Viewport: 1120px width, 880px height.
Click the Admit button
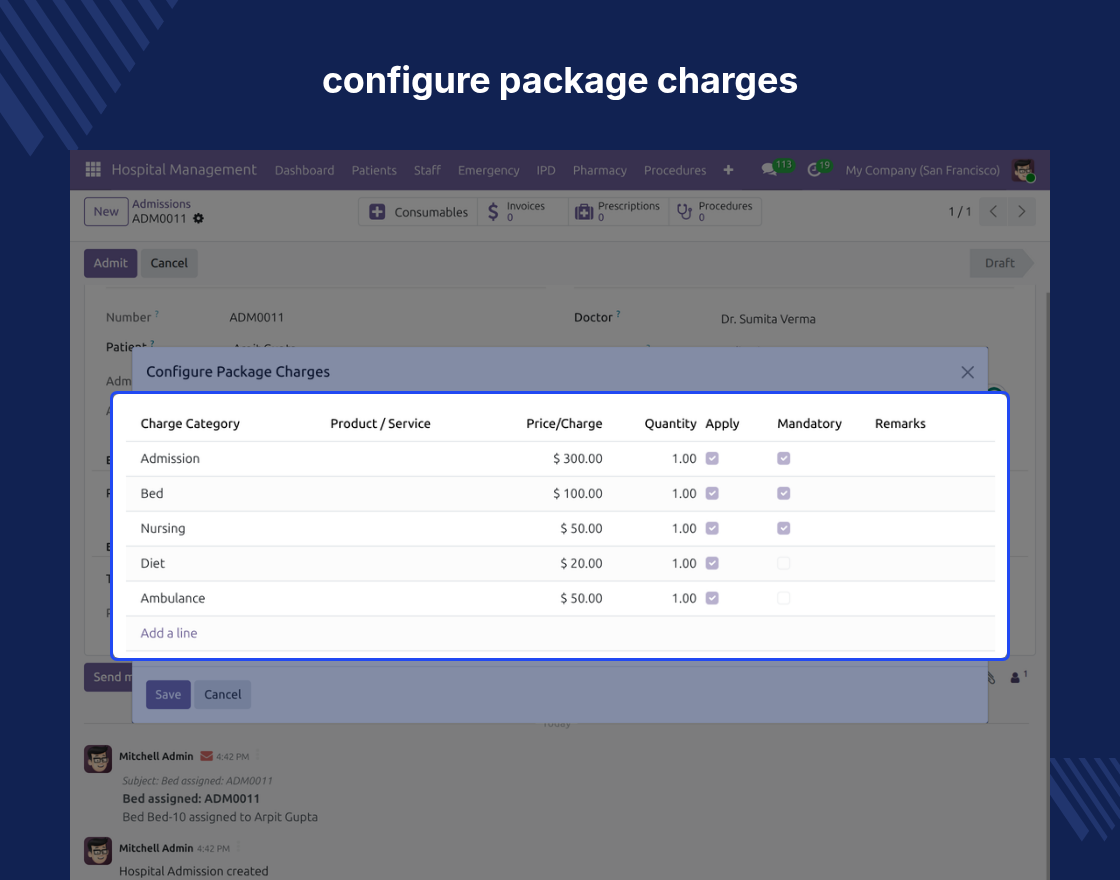110,263
